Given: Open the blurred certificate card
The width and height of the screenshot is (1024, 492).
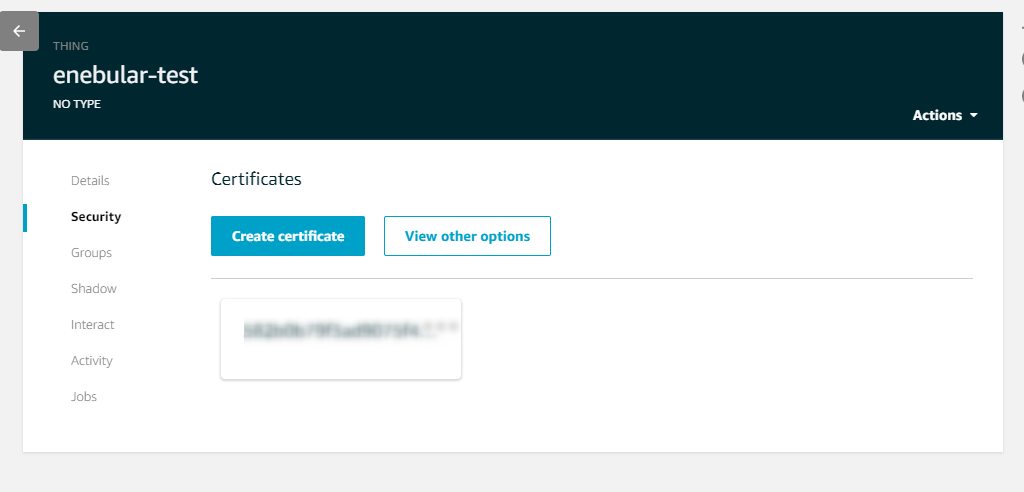Looking at the screenshot, I should (x=341, y=338).
